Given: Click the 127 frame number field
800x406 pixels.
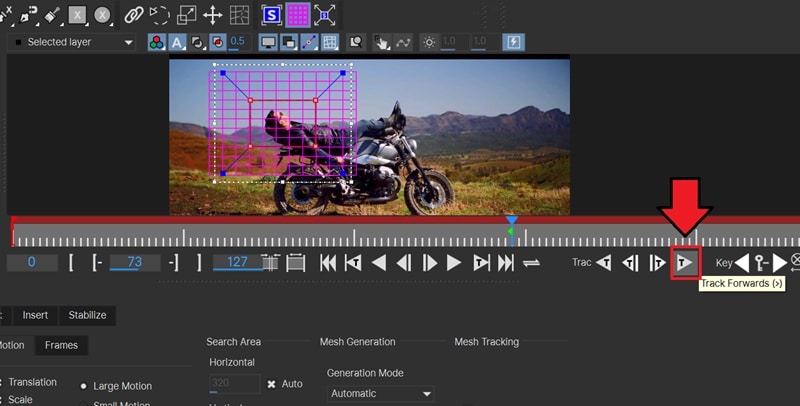Looking at the screenshot, I should tap(237, 263).
